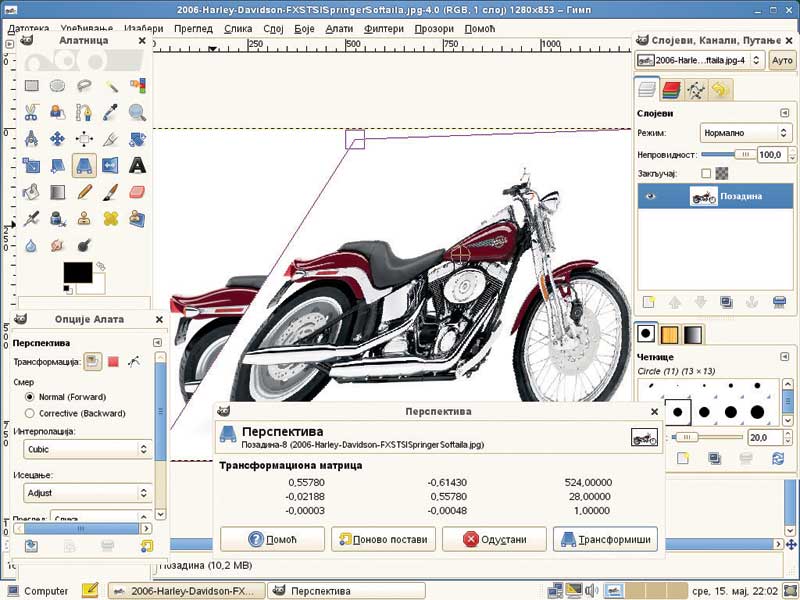Screen dimensions: 800x600
Task: Open the Режим Нормално mode dropdown
Action: pos(745,133)
